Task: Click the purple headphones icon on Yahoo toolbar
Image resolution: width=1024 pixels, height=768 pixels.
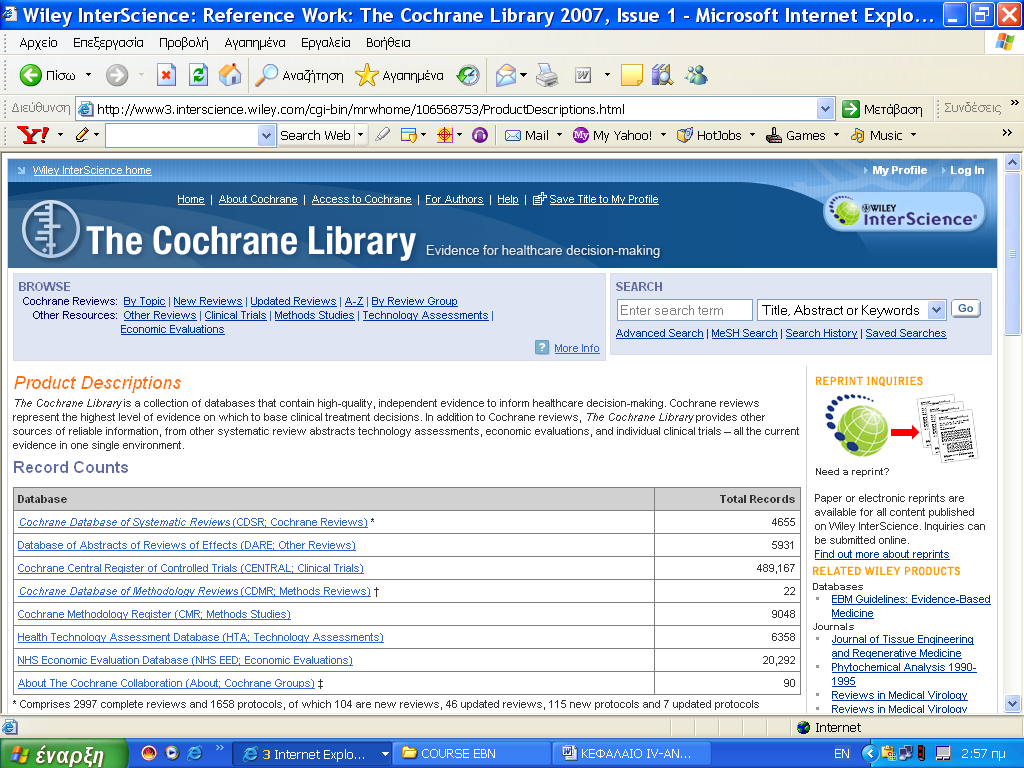Action: point(480,135)
